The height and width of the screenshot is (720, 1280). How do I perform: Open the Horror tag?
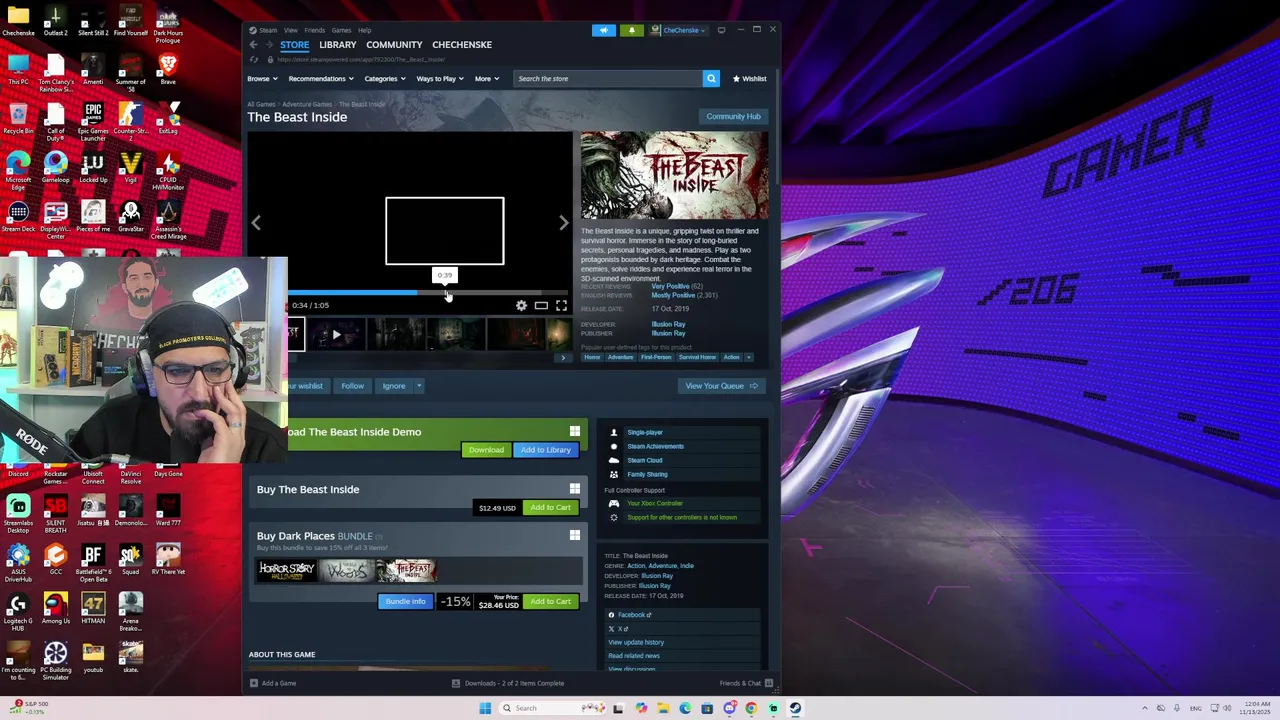pyautogui.click(x=592, y=357)
